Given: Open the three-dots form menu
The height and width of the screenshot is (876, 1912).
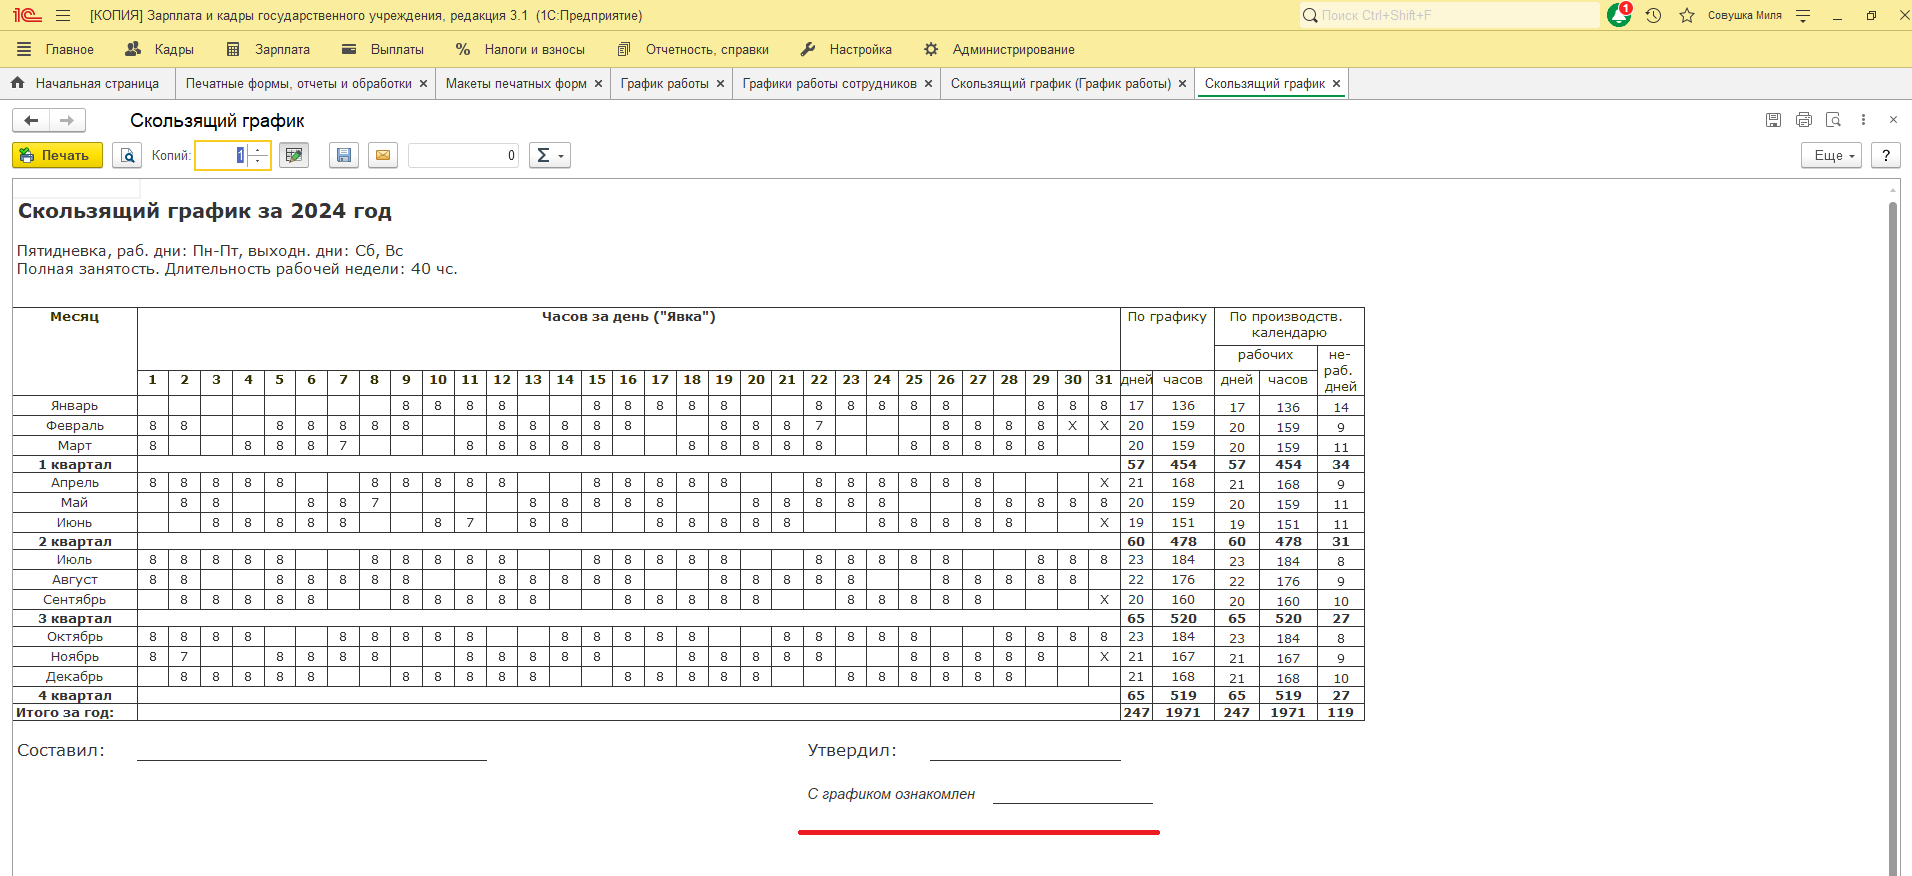Looking at the screenshot, I should (x=1863, y=120).
